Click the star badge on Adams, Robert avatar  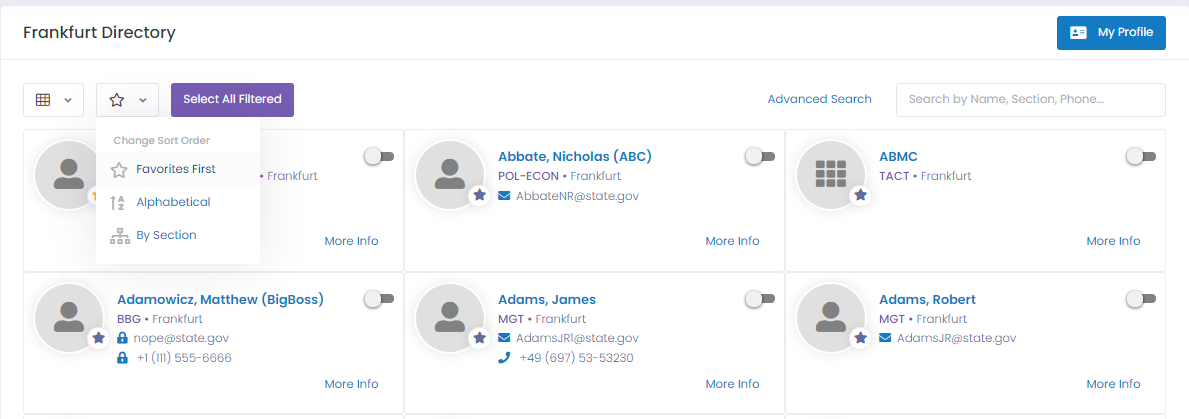pyautogui.click(x=860, y=338)
